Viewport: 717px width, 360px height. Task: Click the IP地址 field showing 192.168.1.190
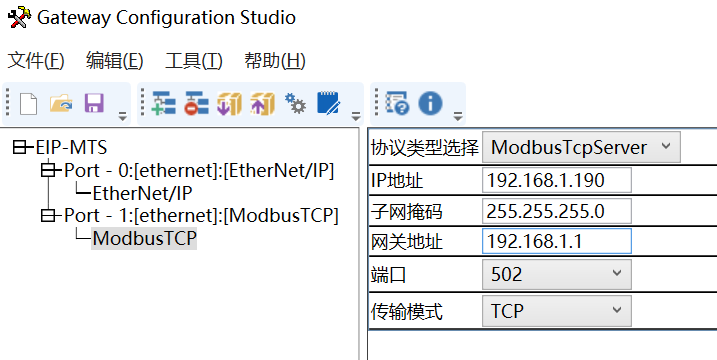(556, 180)
